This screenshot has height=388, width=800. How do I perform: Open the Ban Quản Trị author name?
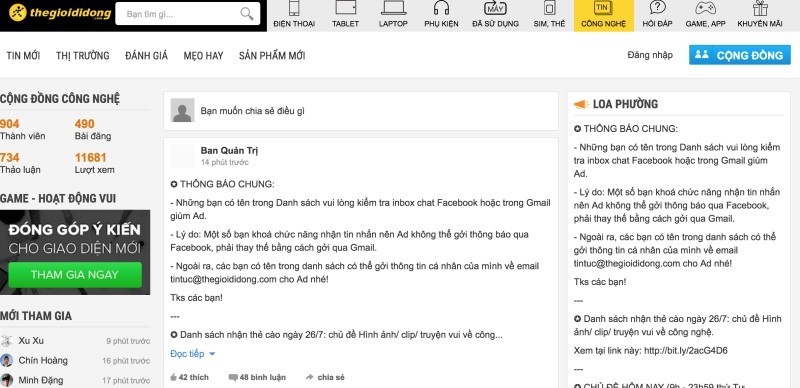click(229, 150)
